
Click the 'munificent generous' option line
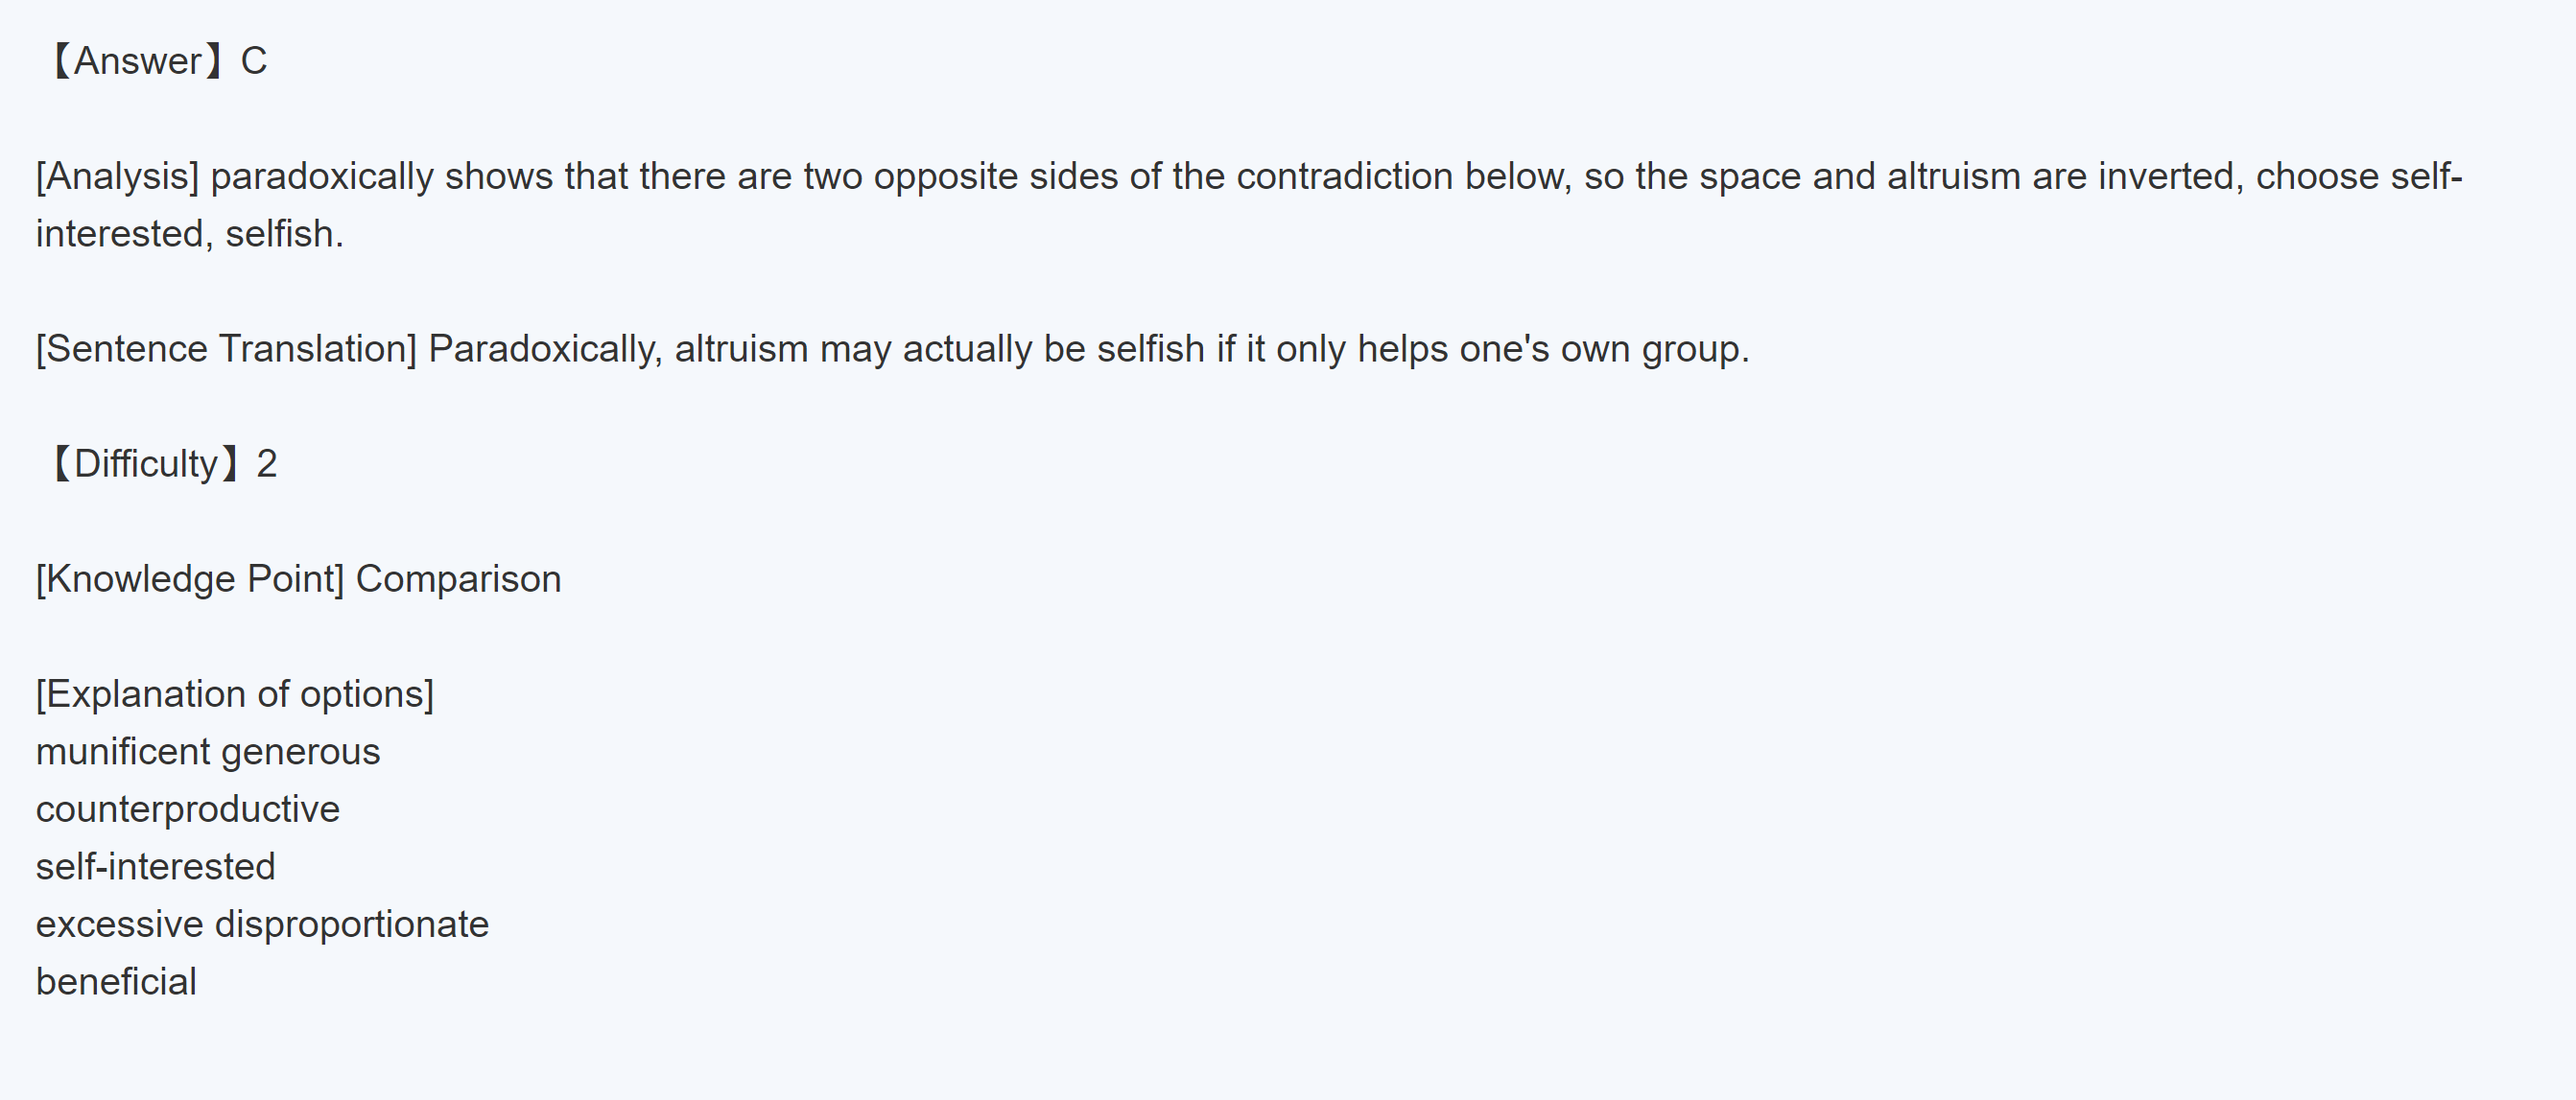pos(208,752)
